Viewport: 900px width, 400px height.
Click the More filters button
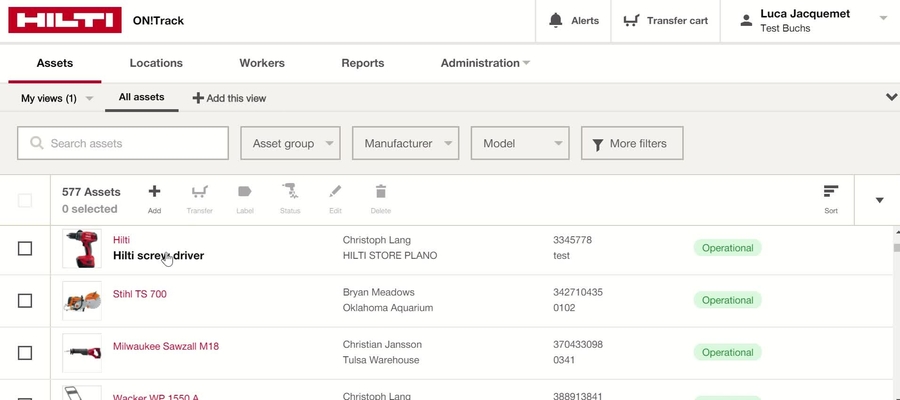pos(632,143)
